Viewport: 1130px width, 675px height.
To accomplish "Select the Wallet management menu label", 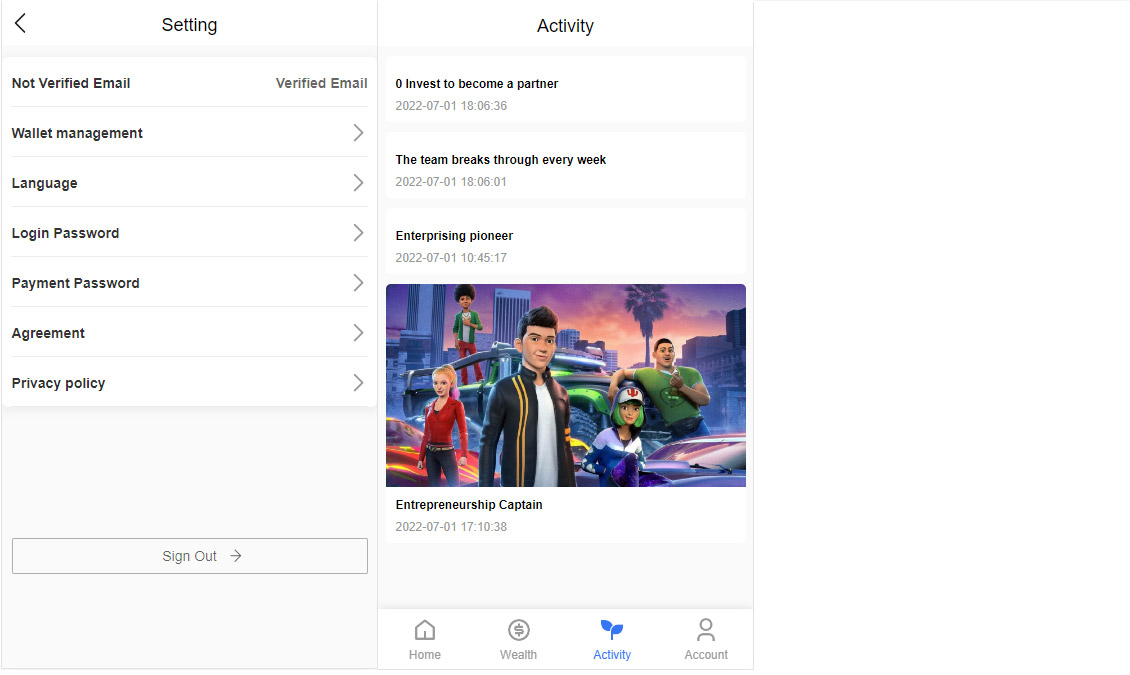I will coord(77,133).
